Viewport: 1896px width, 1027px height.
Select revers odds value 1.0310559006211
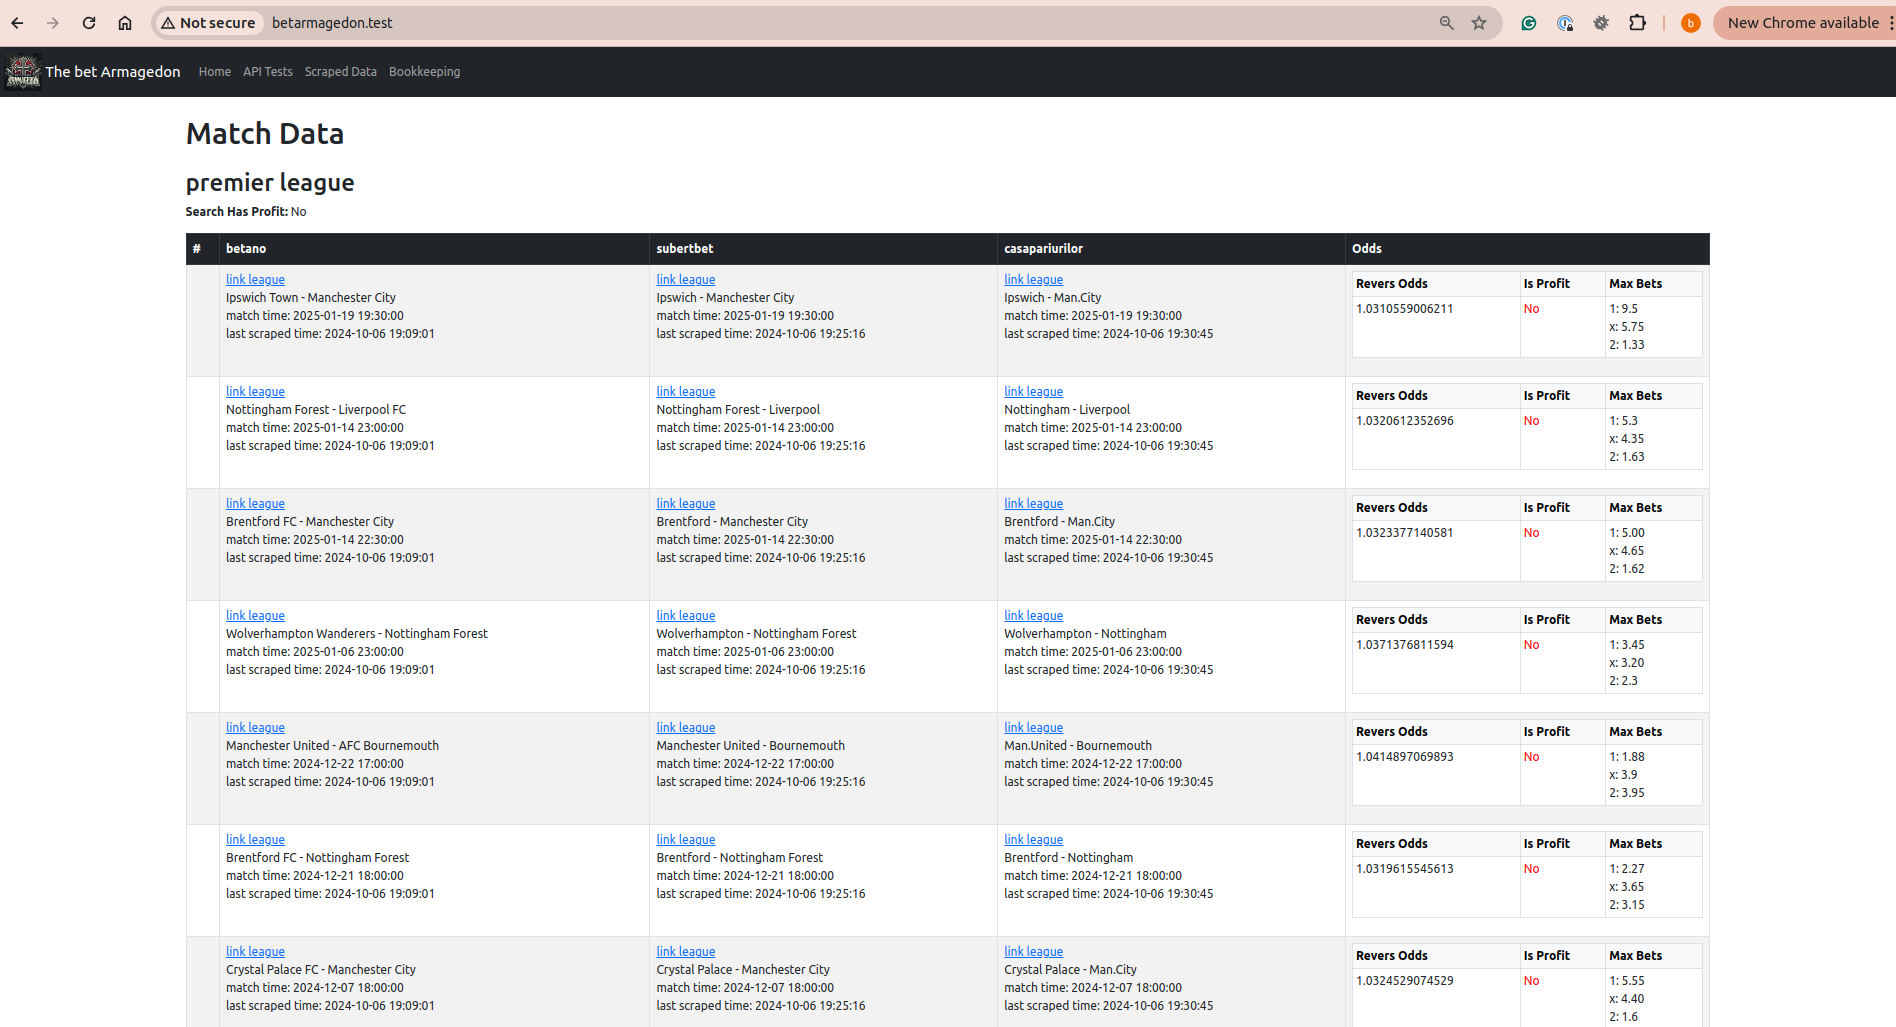[1405, 309]
